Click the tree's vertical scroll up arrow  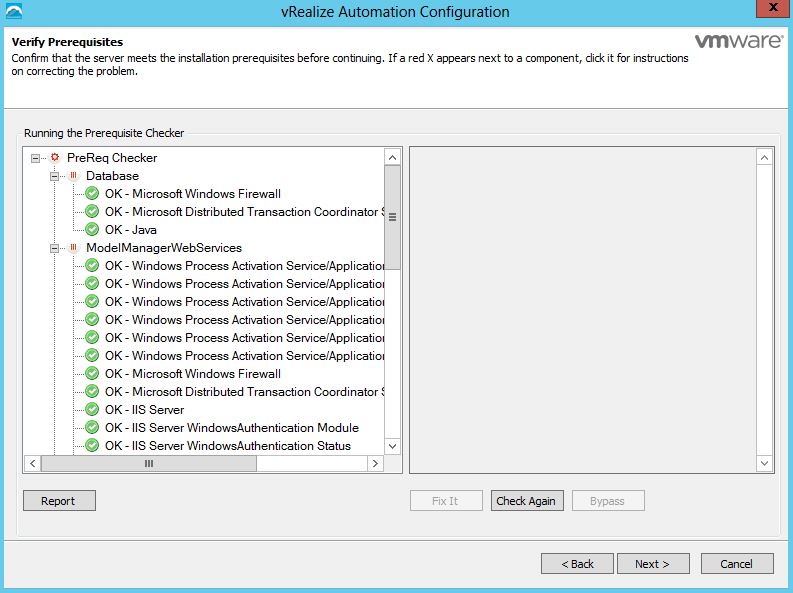coord(392,157)
